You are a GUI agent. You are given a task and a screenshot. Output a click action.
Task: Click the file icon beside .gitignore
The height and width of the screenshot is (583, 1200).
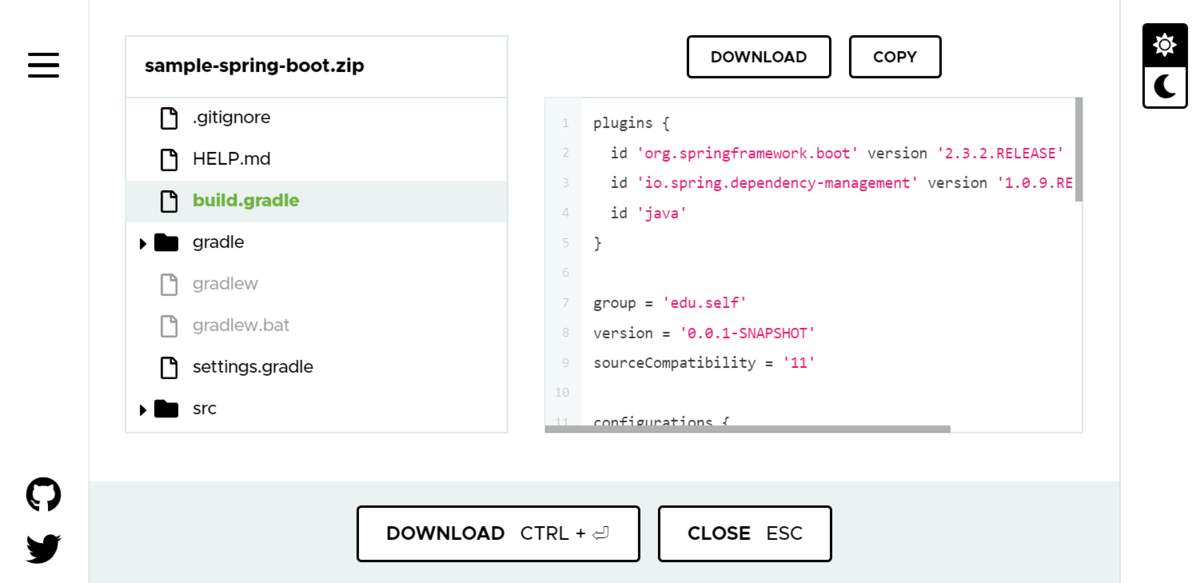pos(169,117)
